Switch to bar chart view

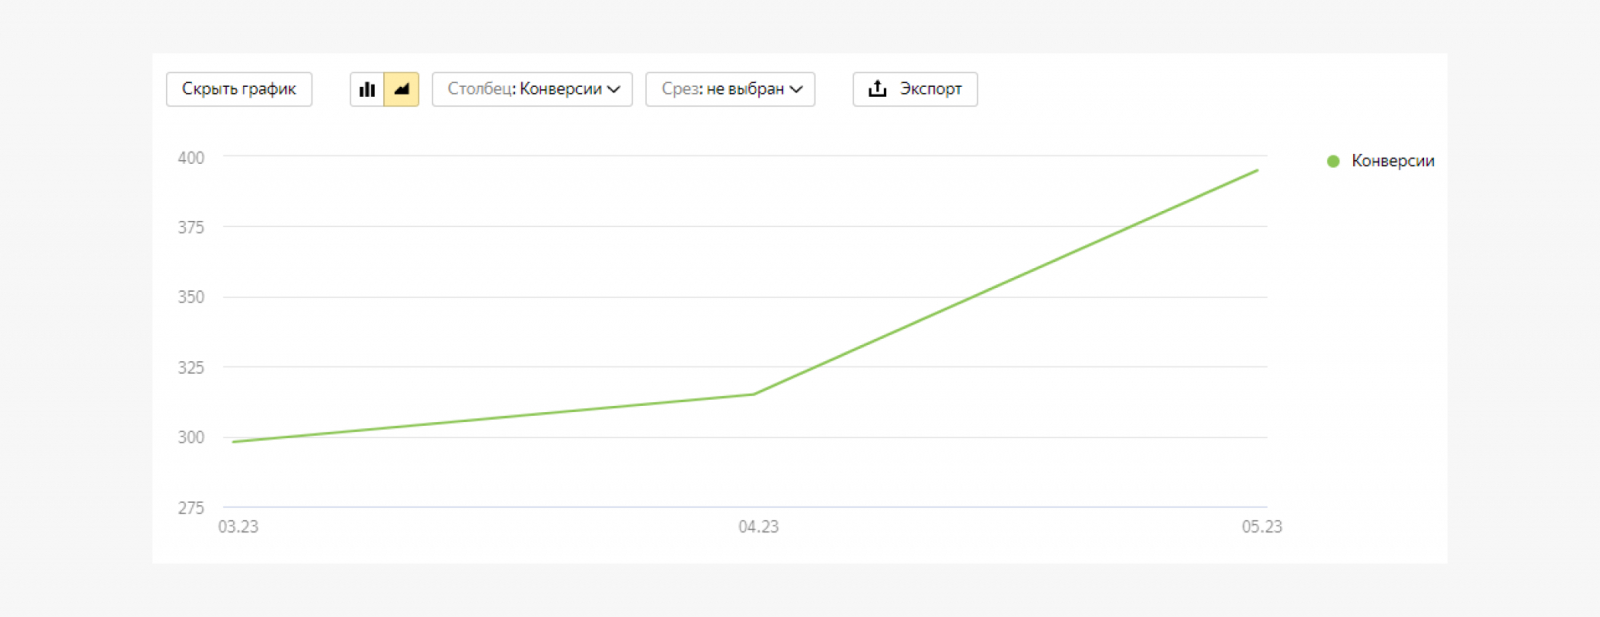367,89
